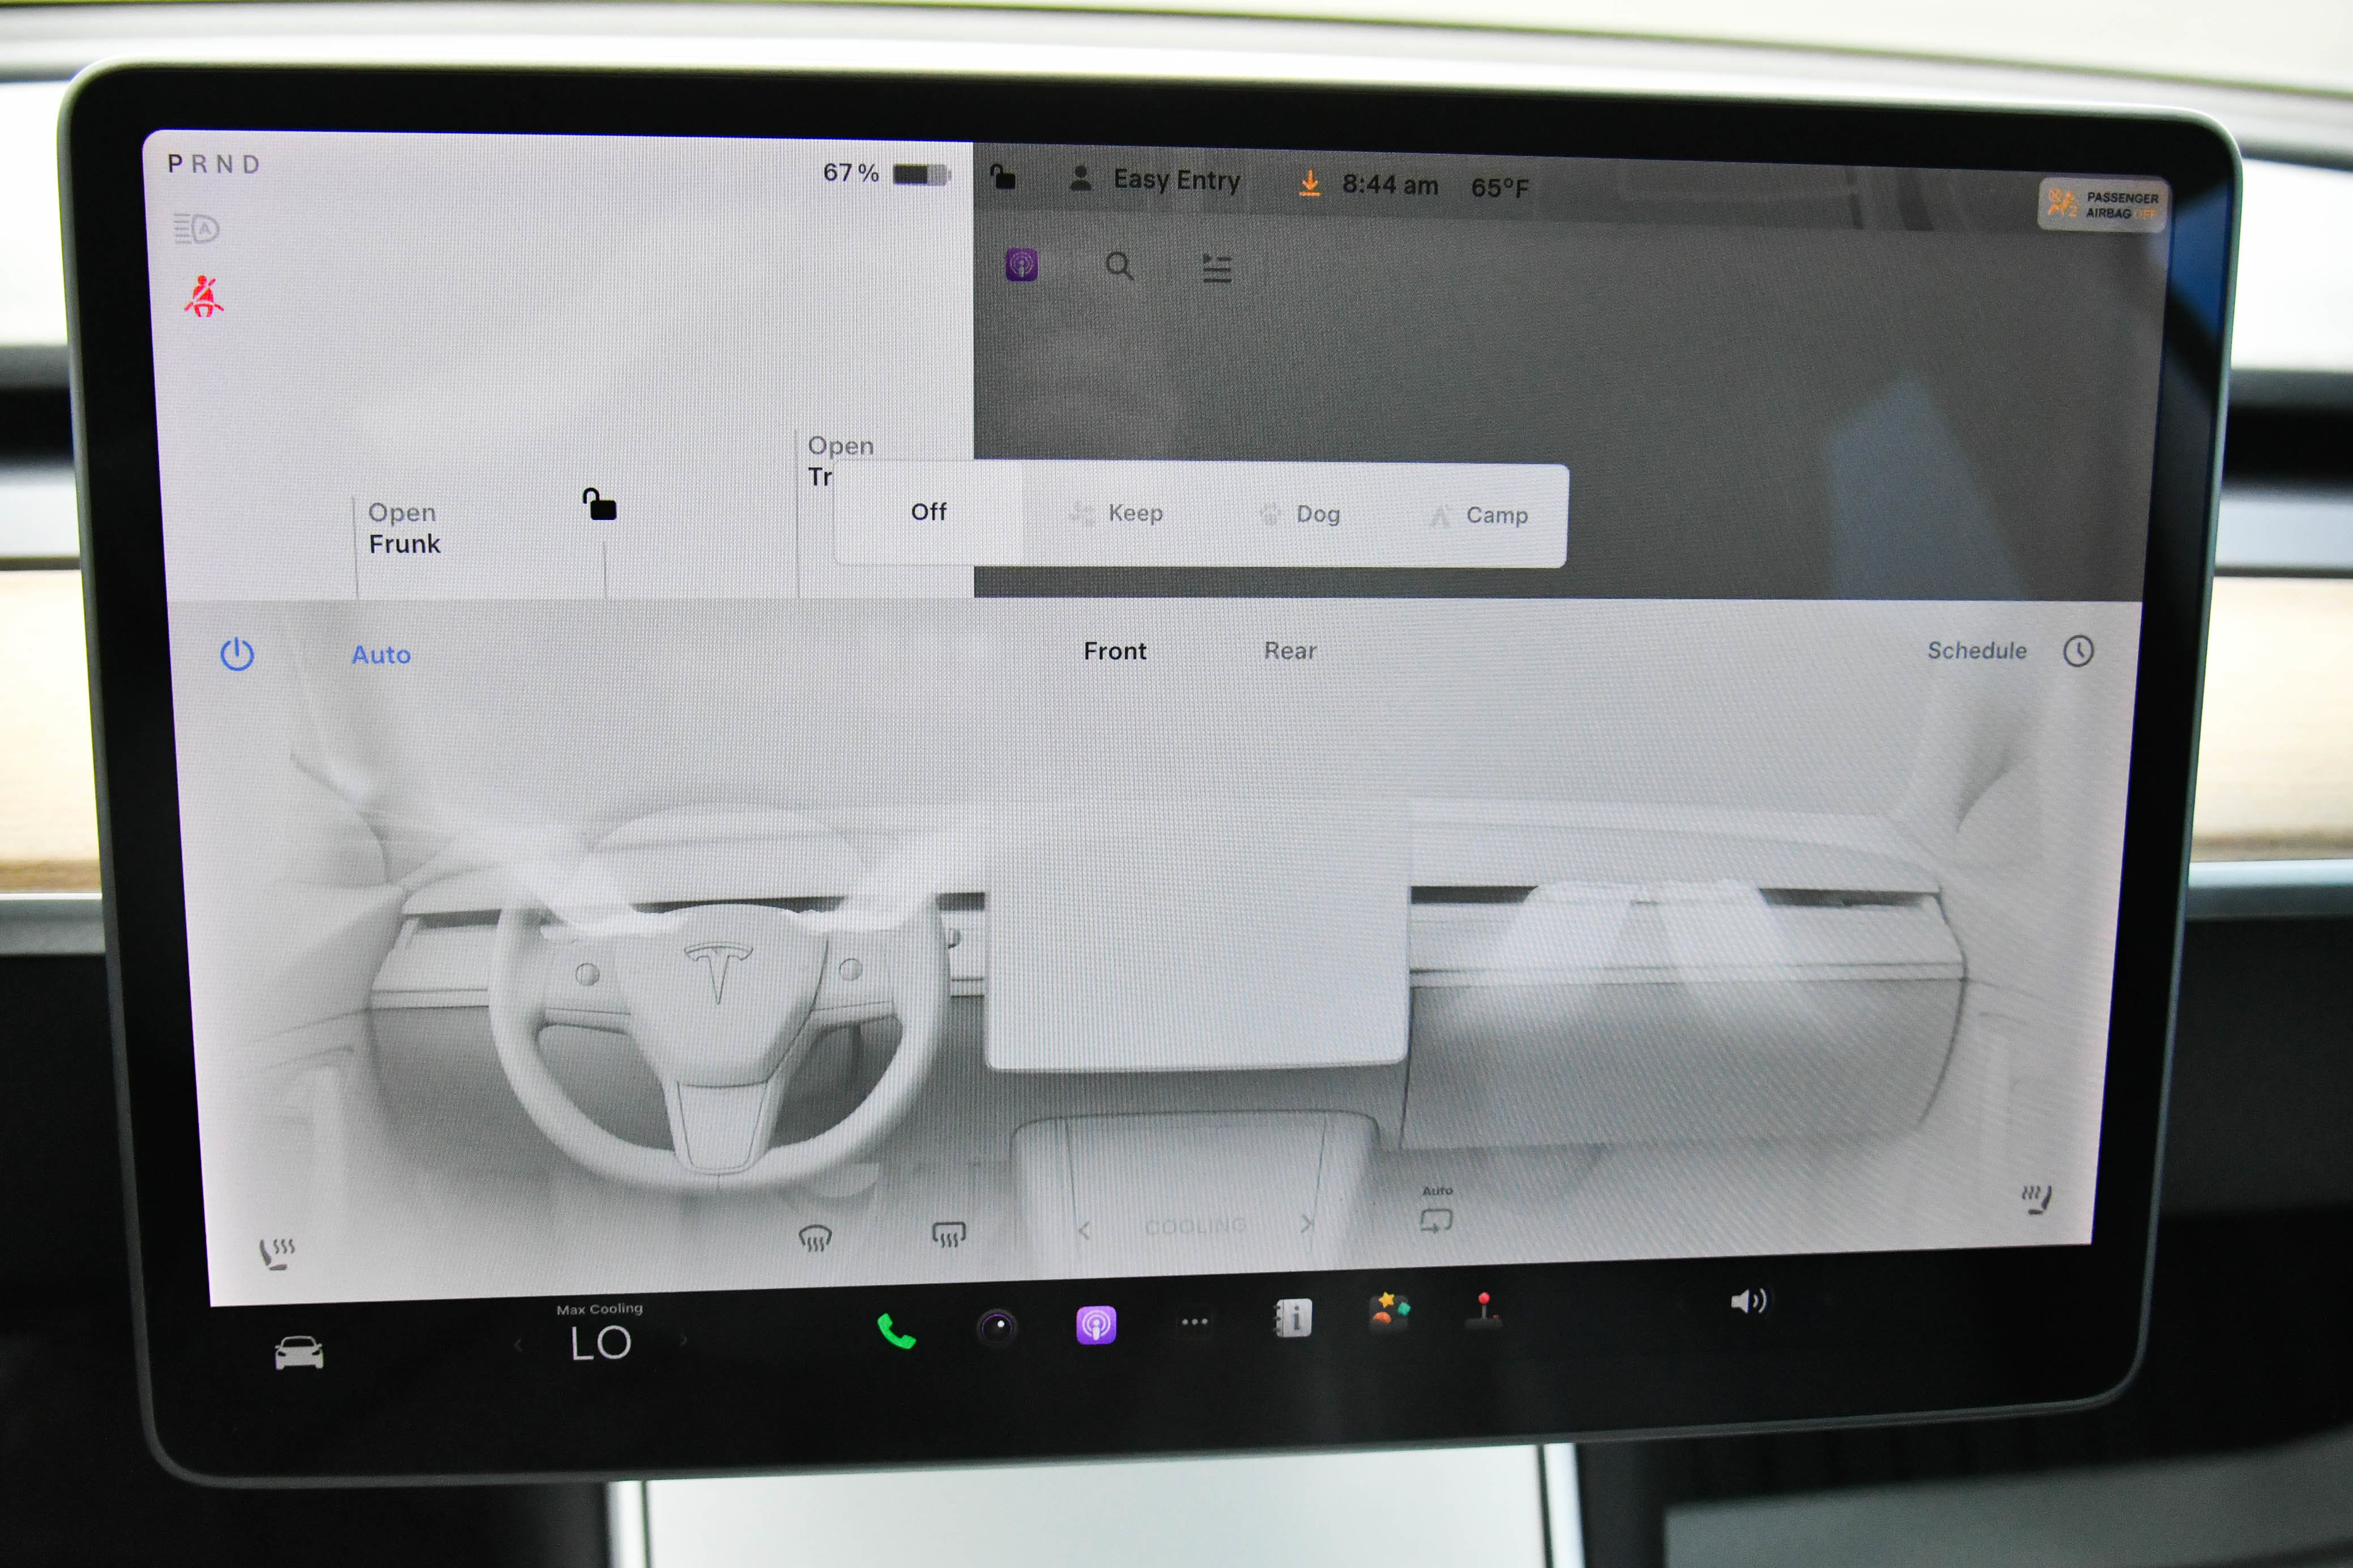
Task: Tap the lock icon in status bar
Action: [x=1002, y=177]
